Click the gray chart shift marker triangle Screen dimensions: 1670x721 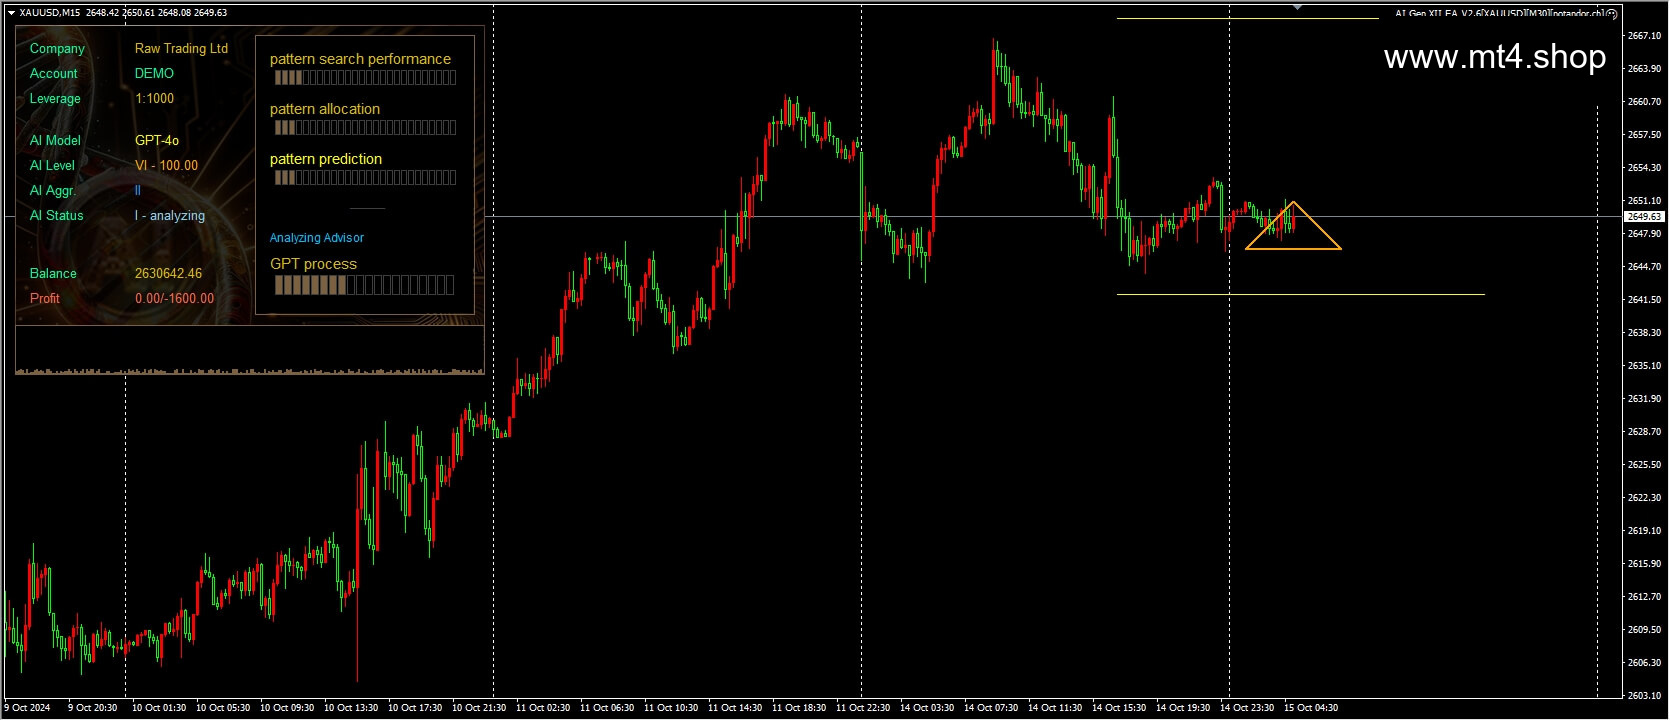coord(1297,8)
